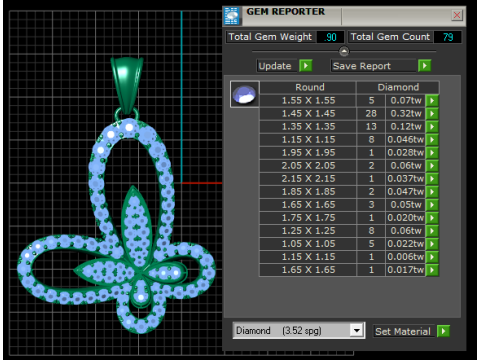Click the green arrow for the 1.25 X 1.25 row
The width and height of the screenshot is (480, 360).
[432, 230]
